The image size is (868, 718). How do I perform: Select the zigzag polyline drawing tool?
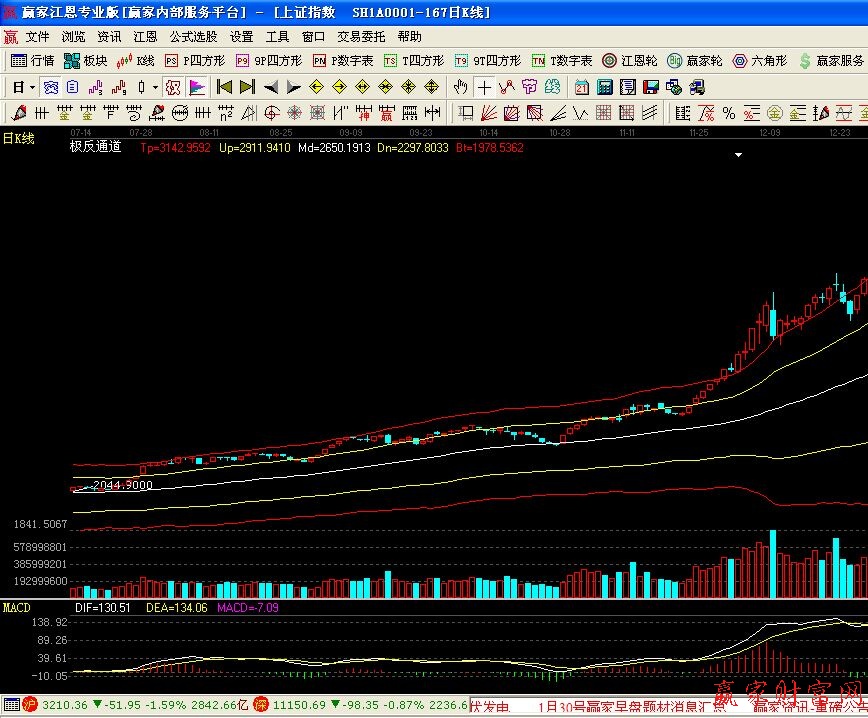pyautogui.click(x=508, y=87)
